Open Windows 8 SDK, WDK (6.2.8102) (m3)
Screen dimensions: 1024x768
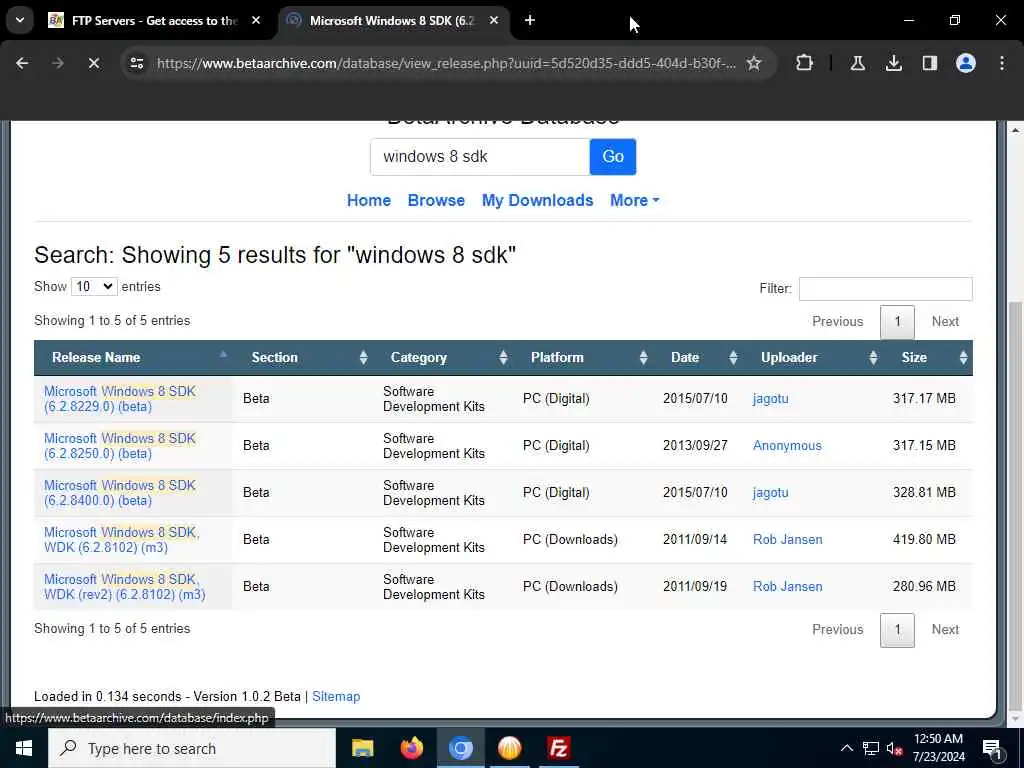[x=122, y=540]
